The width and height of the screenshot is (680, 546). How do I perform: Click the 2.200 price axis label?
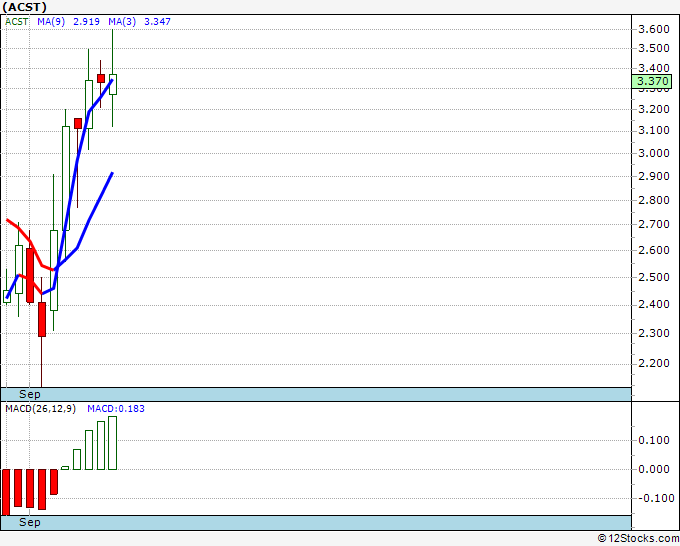tap(654, 363)
